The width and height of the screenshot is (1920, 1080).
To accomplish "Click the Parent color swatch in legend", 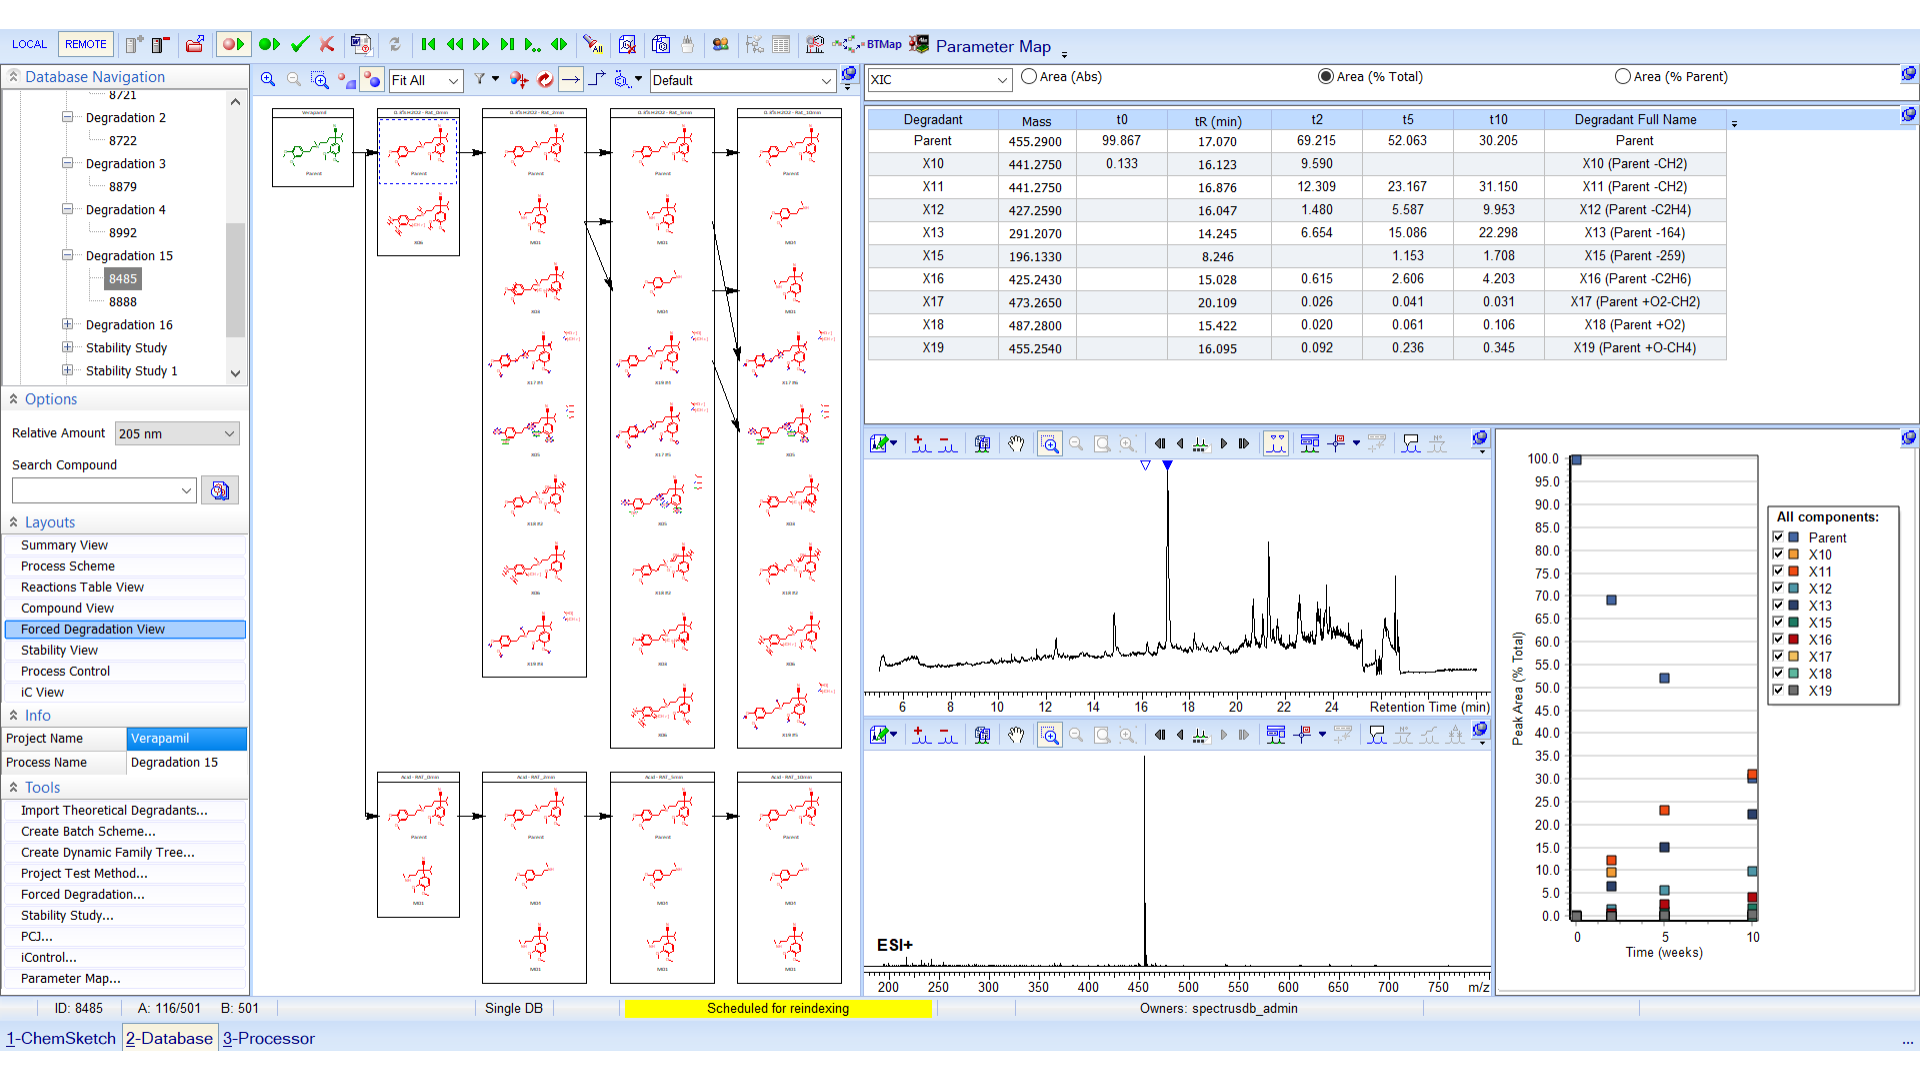I will tap(1794, 537).
